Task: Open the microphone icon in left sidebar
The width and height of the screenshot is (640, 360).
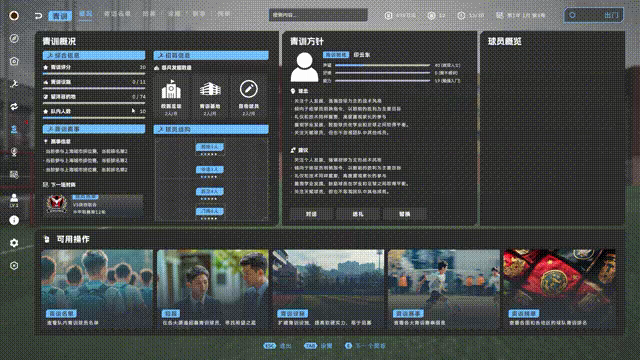Action: pyautogui.click(x=14, y=152)
